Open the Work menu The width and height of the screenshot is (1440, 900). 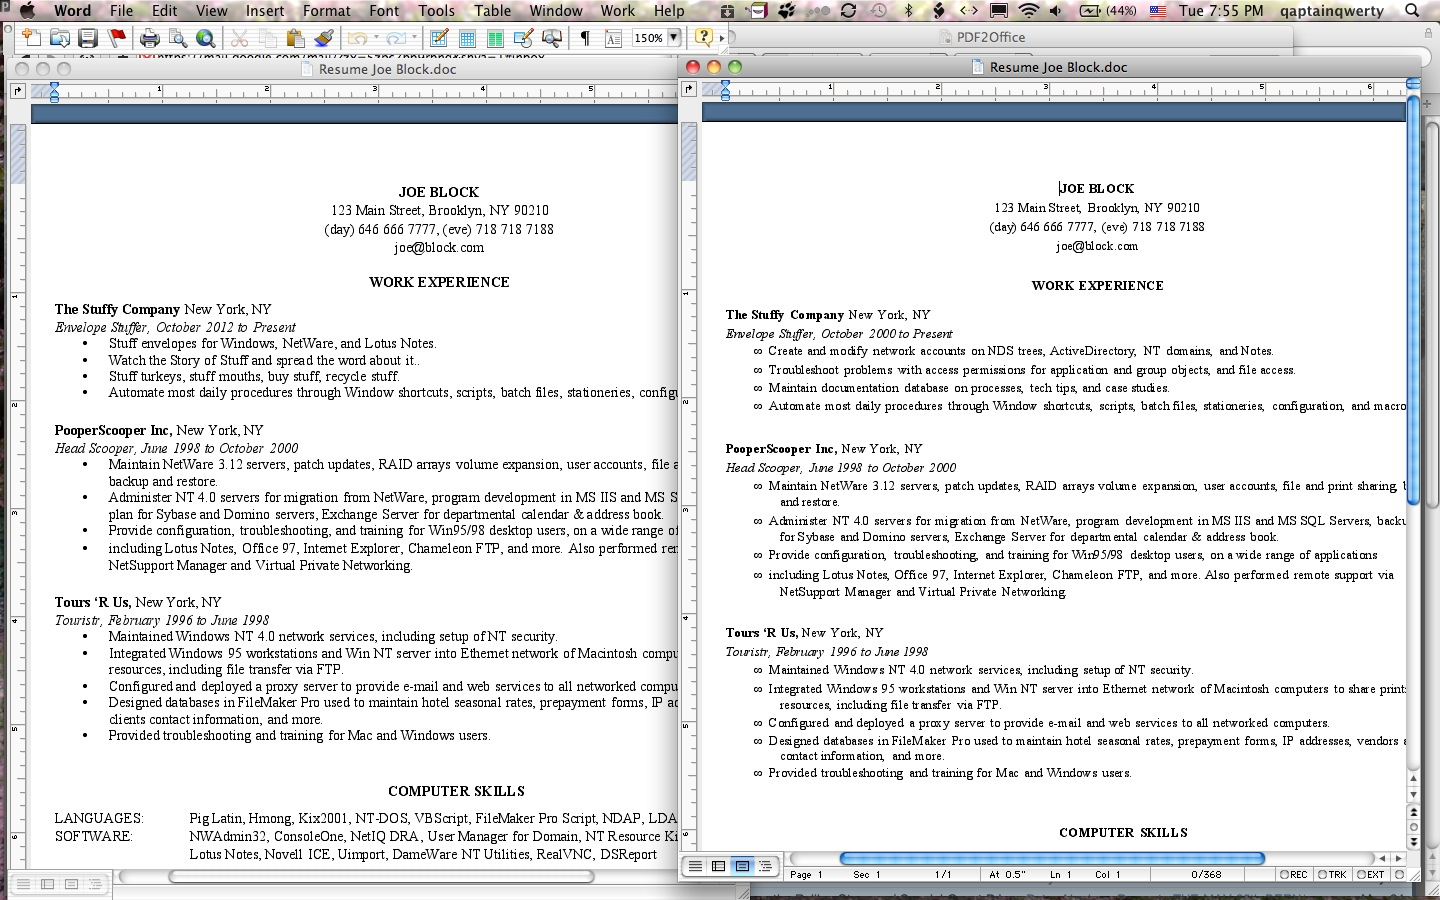618,11
